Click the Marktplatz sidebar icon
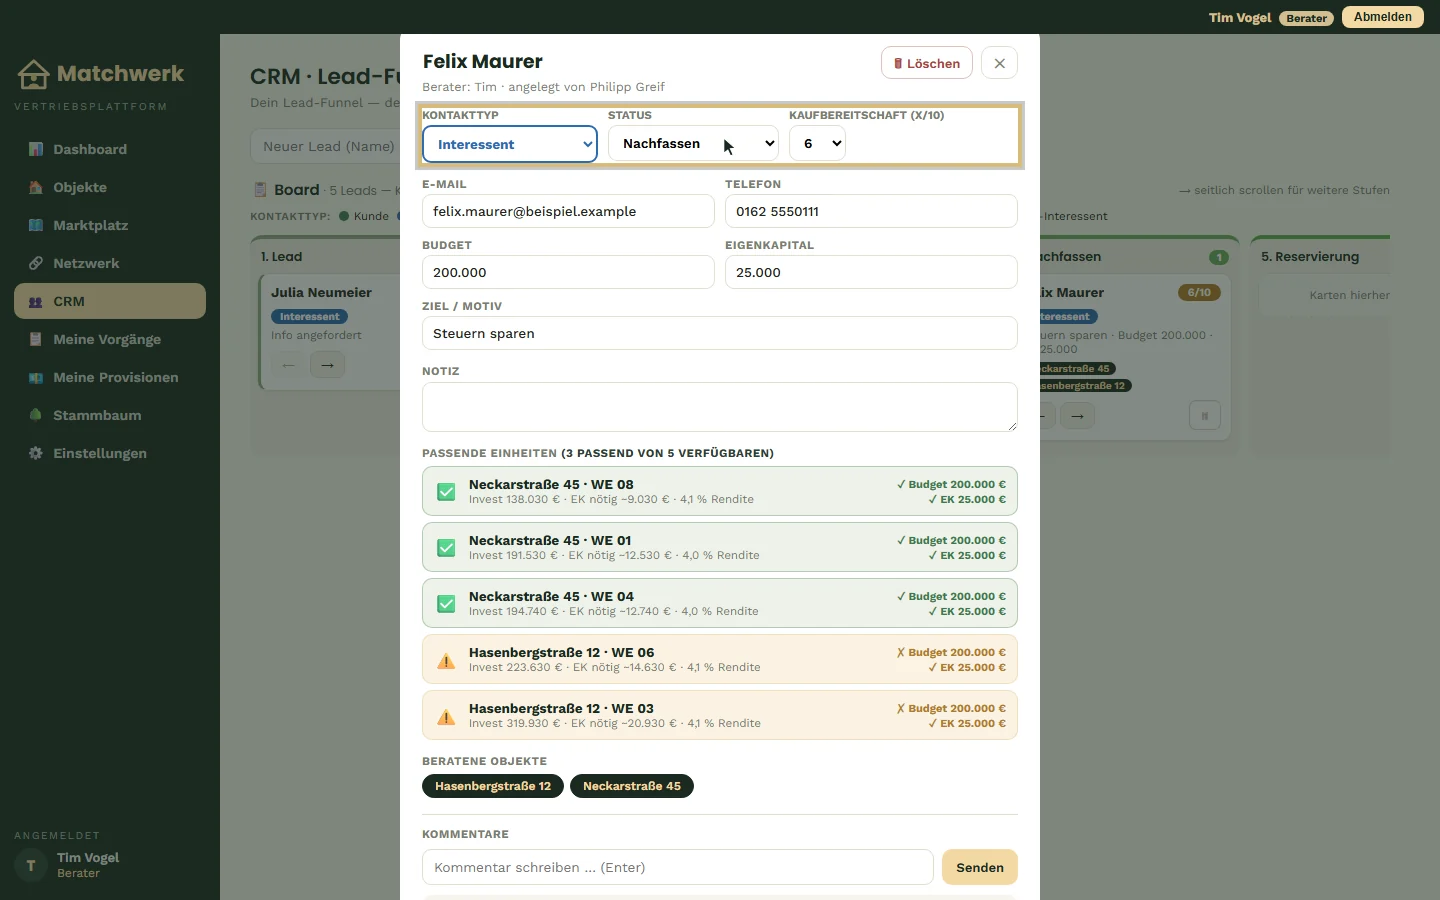 (36, 225)
